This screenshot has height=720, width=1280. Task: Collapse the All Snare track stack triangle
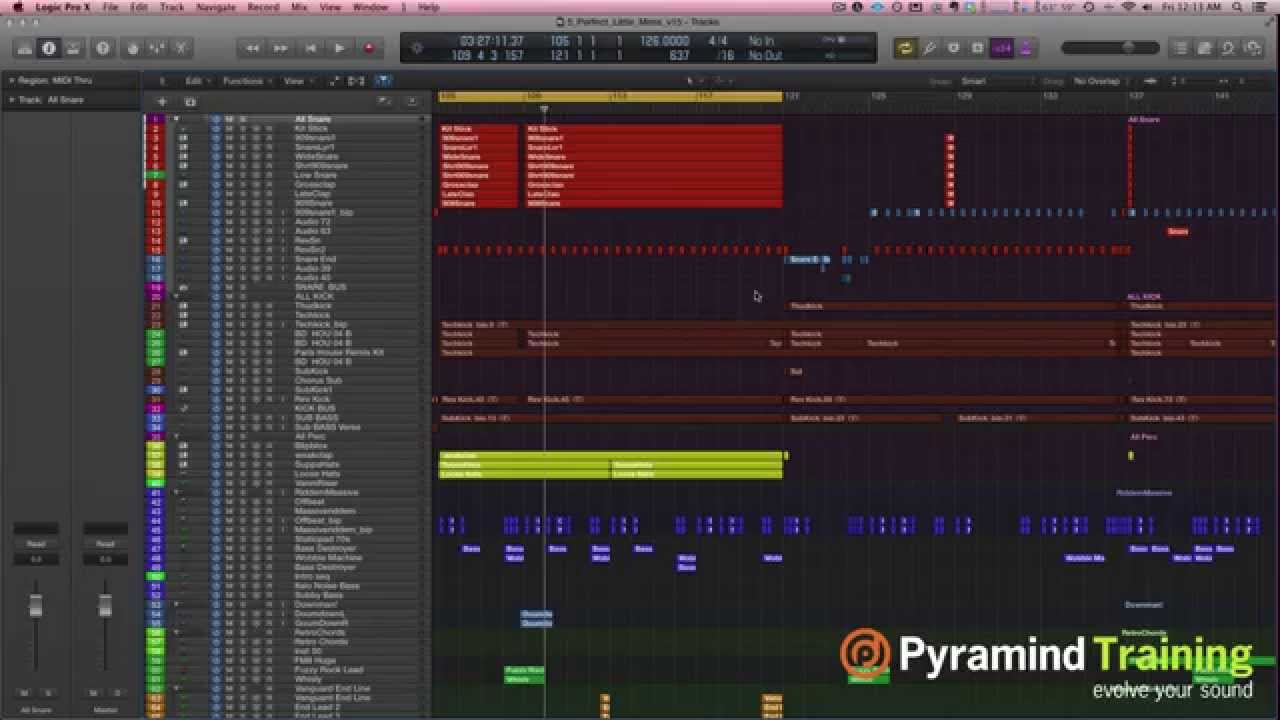pos(177,119)
